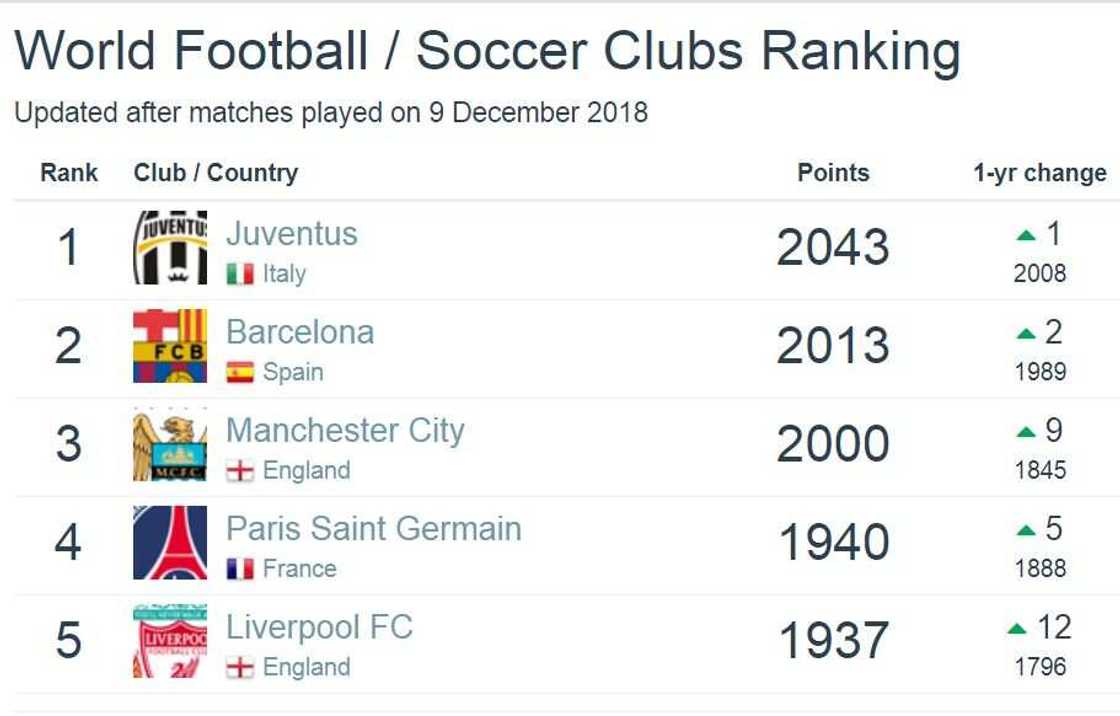Click the green up arrow beside Juventus
This screenshot has width=1120, height=716.
[x=1026, y=236]
